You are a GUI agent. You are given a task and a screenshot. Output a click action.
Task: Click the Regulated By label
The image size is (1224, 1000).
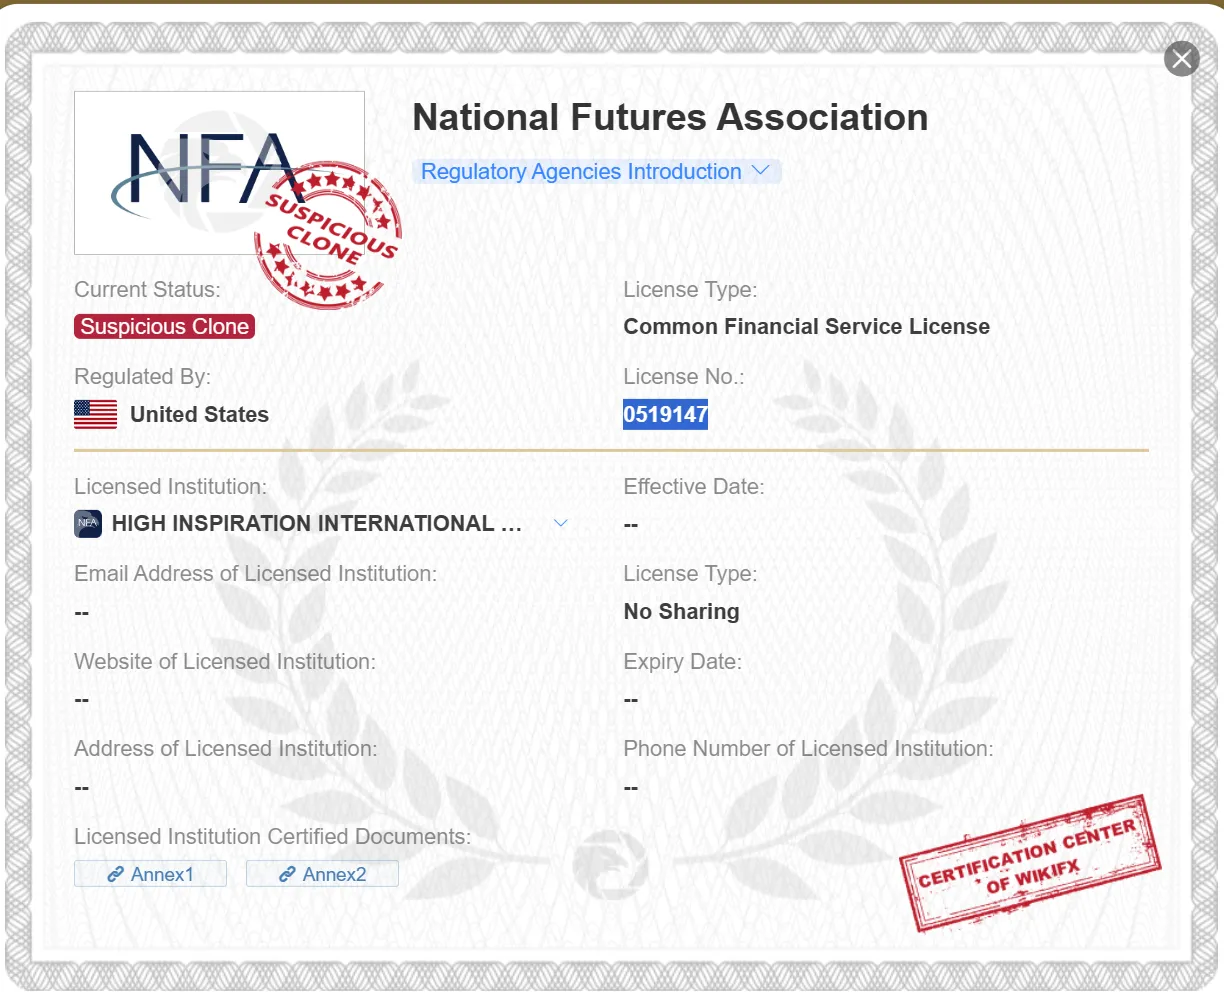(143, 377)
